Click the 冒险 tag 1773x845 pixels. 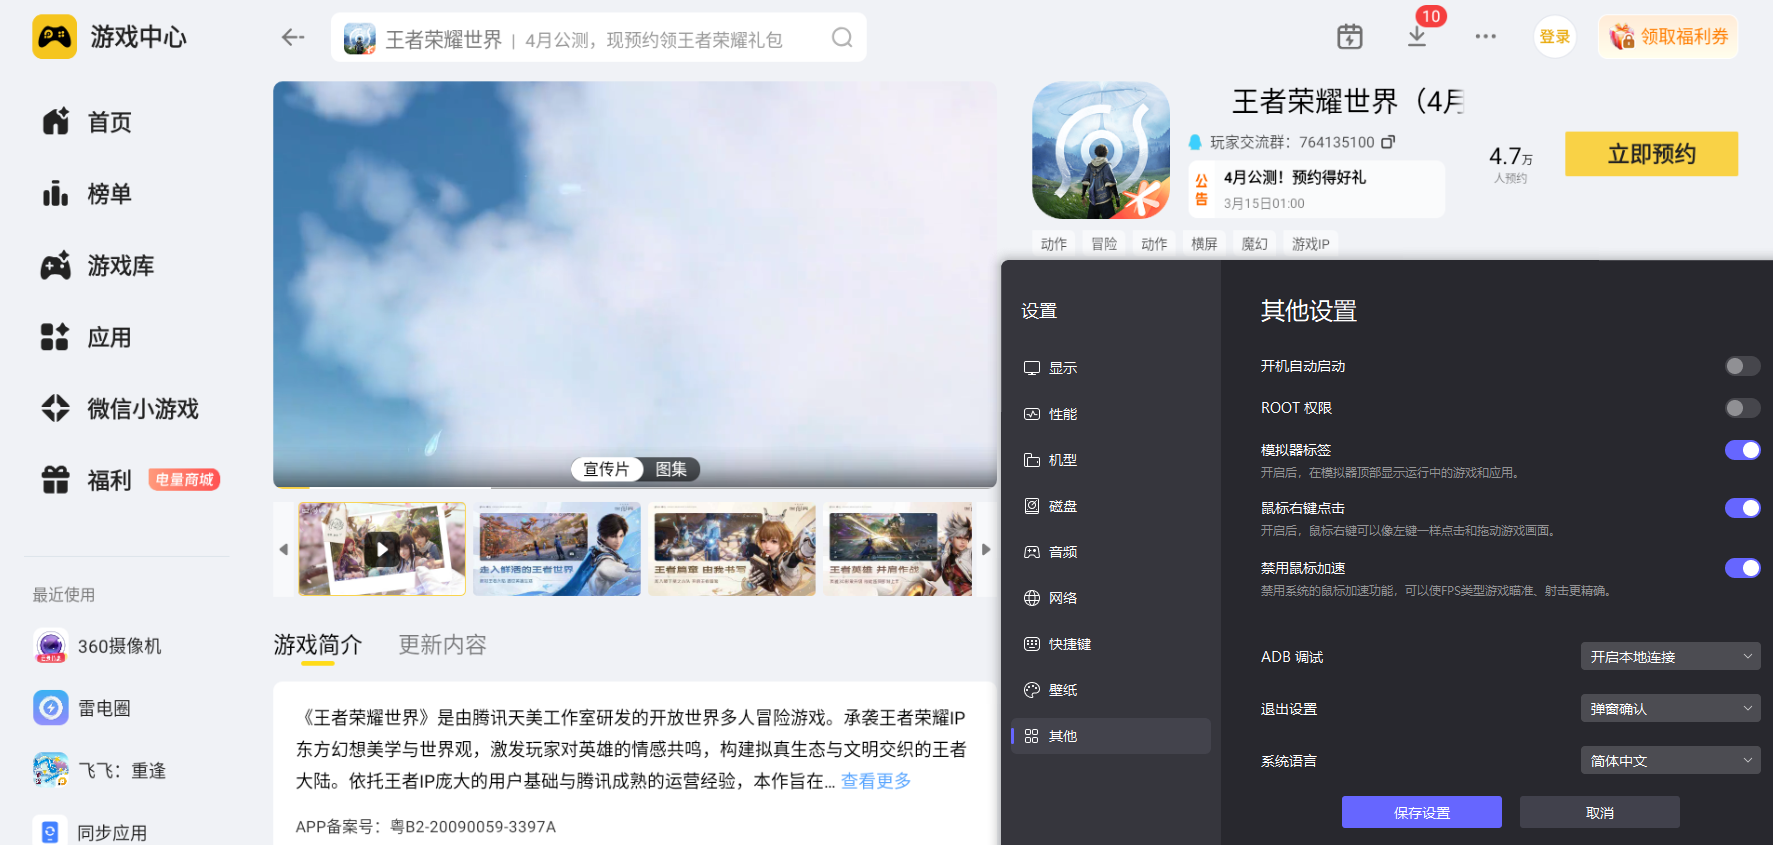click(x=1104, y=244)
